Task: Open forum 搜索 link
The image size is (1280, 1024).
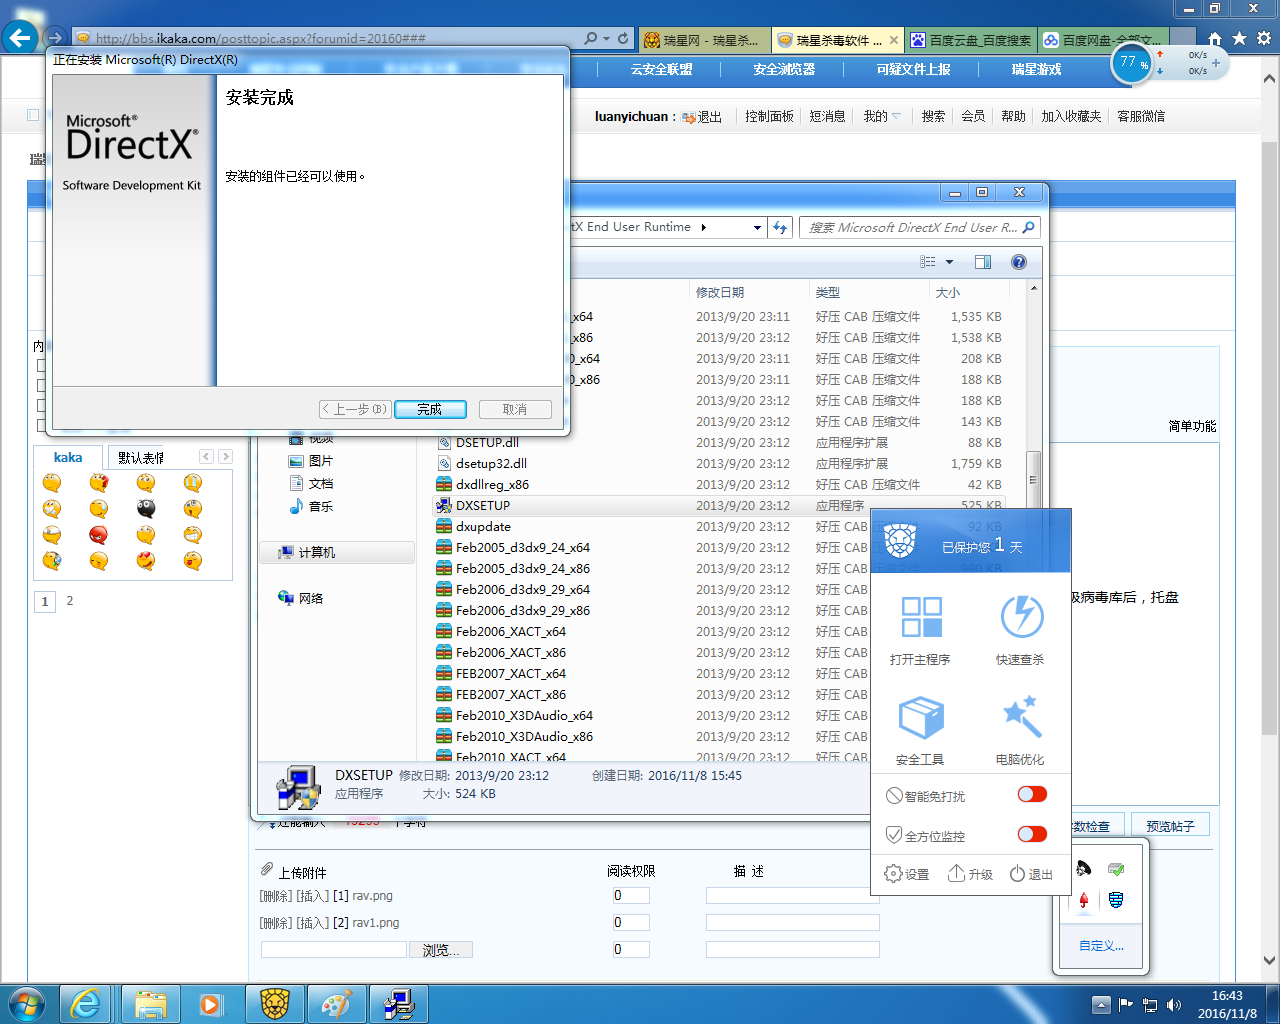Action: pos(933,117)
